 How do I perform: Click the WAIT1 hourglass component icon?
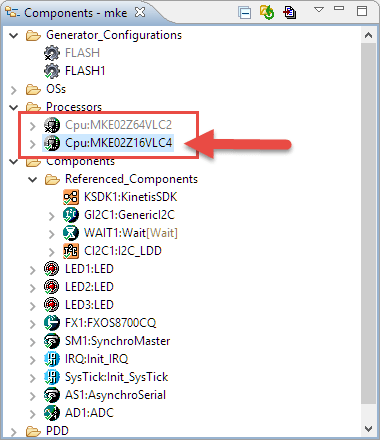click(71, 233)
